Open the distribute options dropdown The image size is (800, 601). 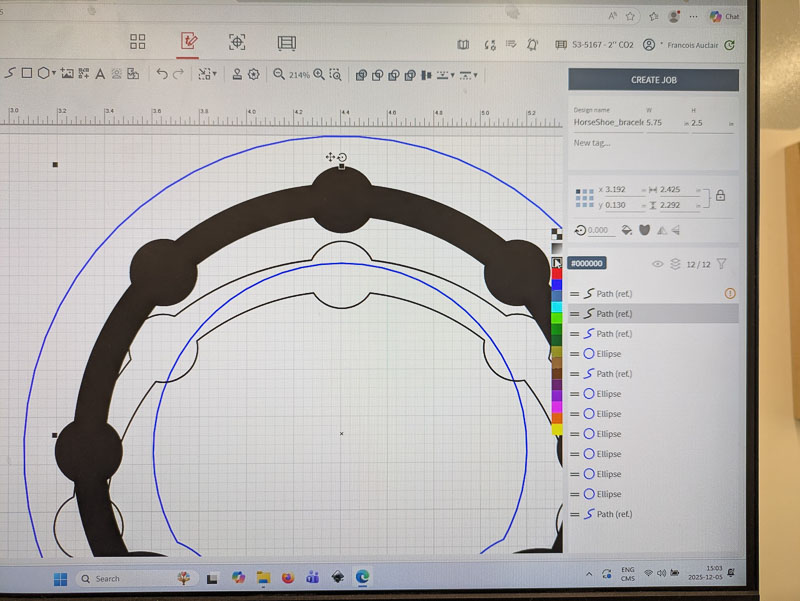point(475,75)
